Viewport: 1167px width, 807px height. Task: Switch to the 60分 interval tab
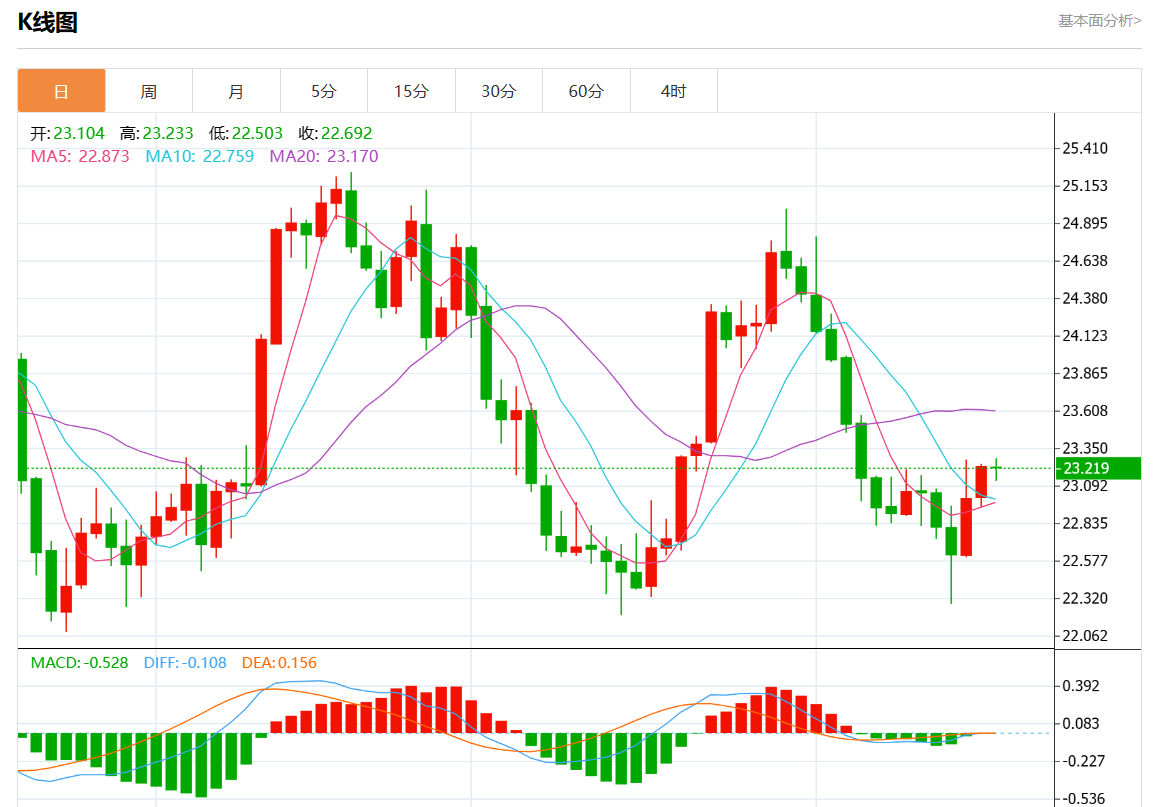click(x=586, y=91)
